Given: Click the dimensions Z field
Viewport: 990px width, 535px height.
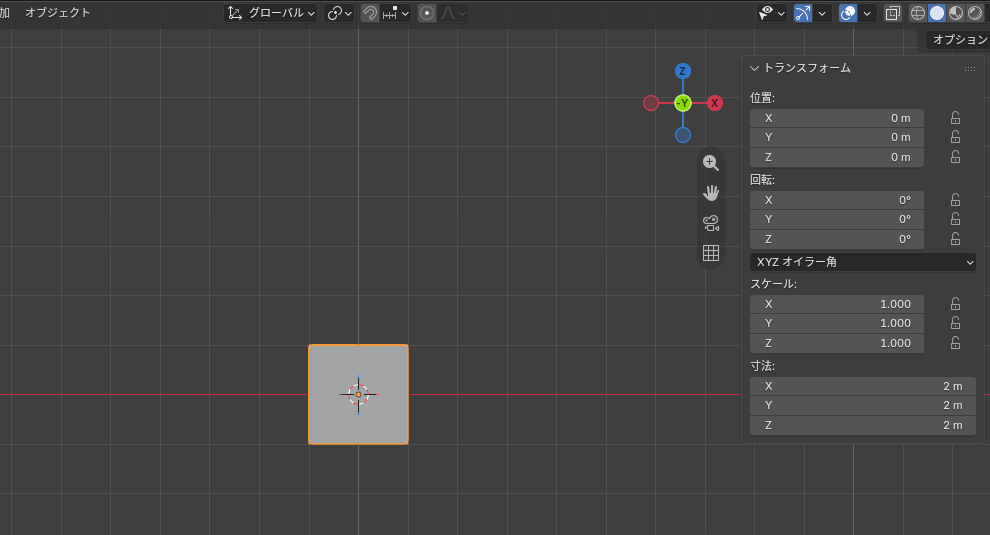Looking at the screenshot, I should [862, 426].
